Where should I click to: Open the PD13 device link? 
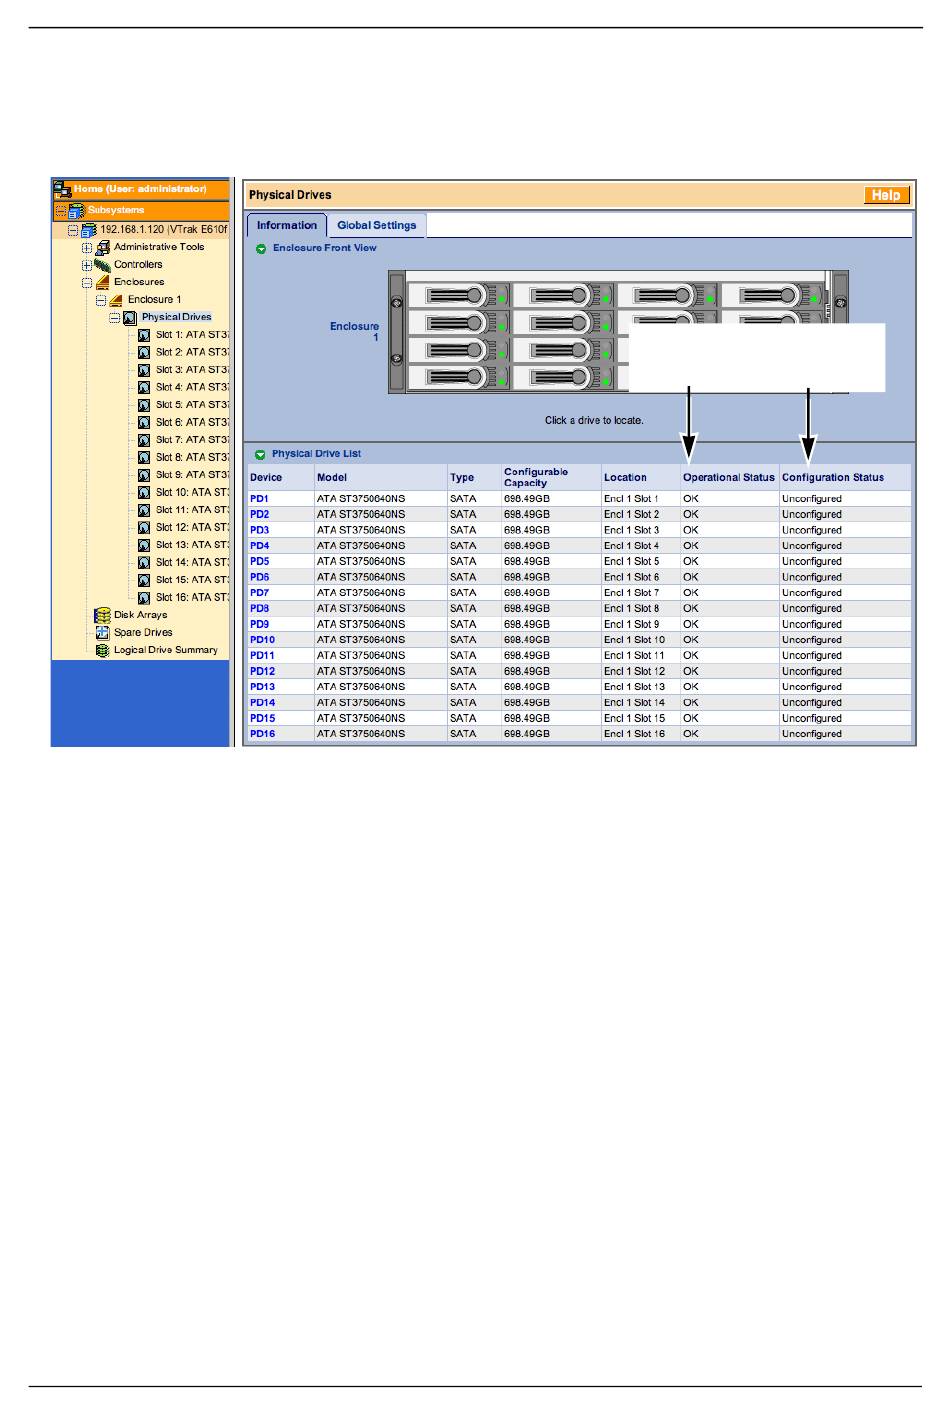click(x=262, y=688)
